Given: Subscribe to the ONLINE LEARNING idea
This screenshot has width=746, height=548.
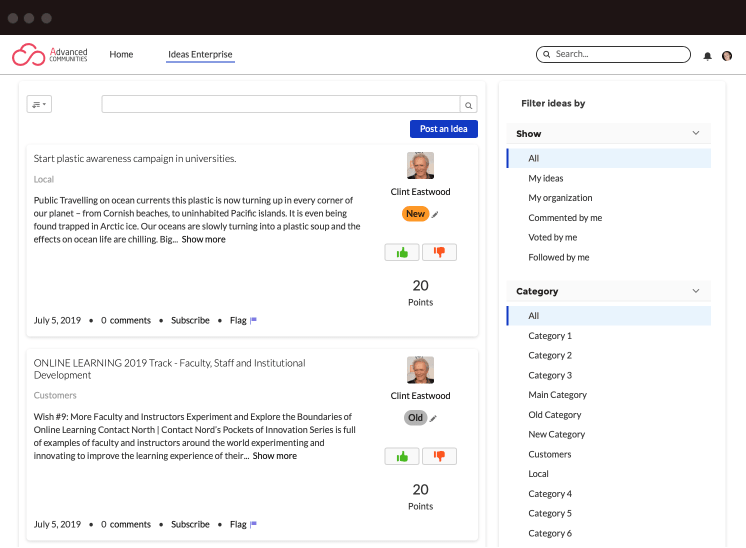Looking at the screenshot, I should click(x=190, y=524).
